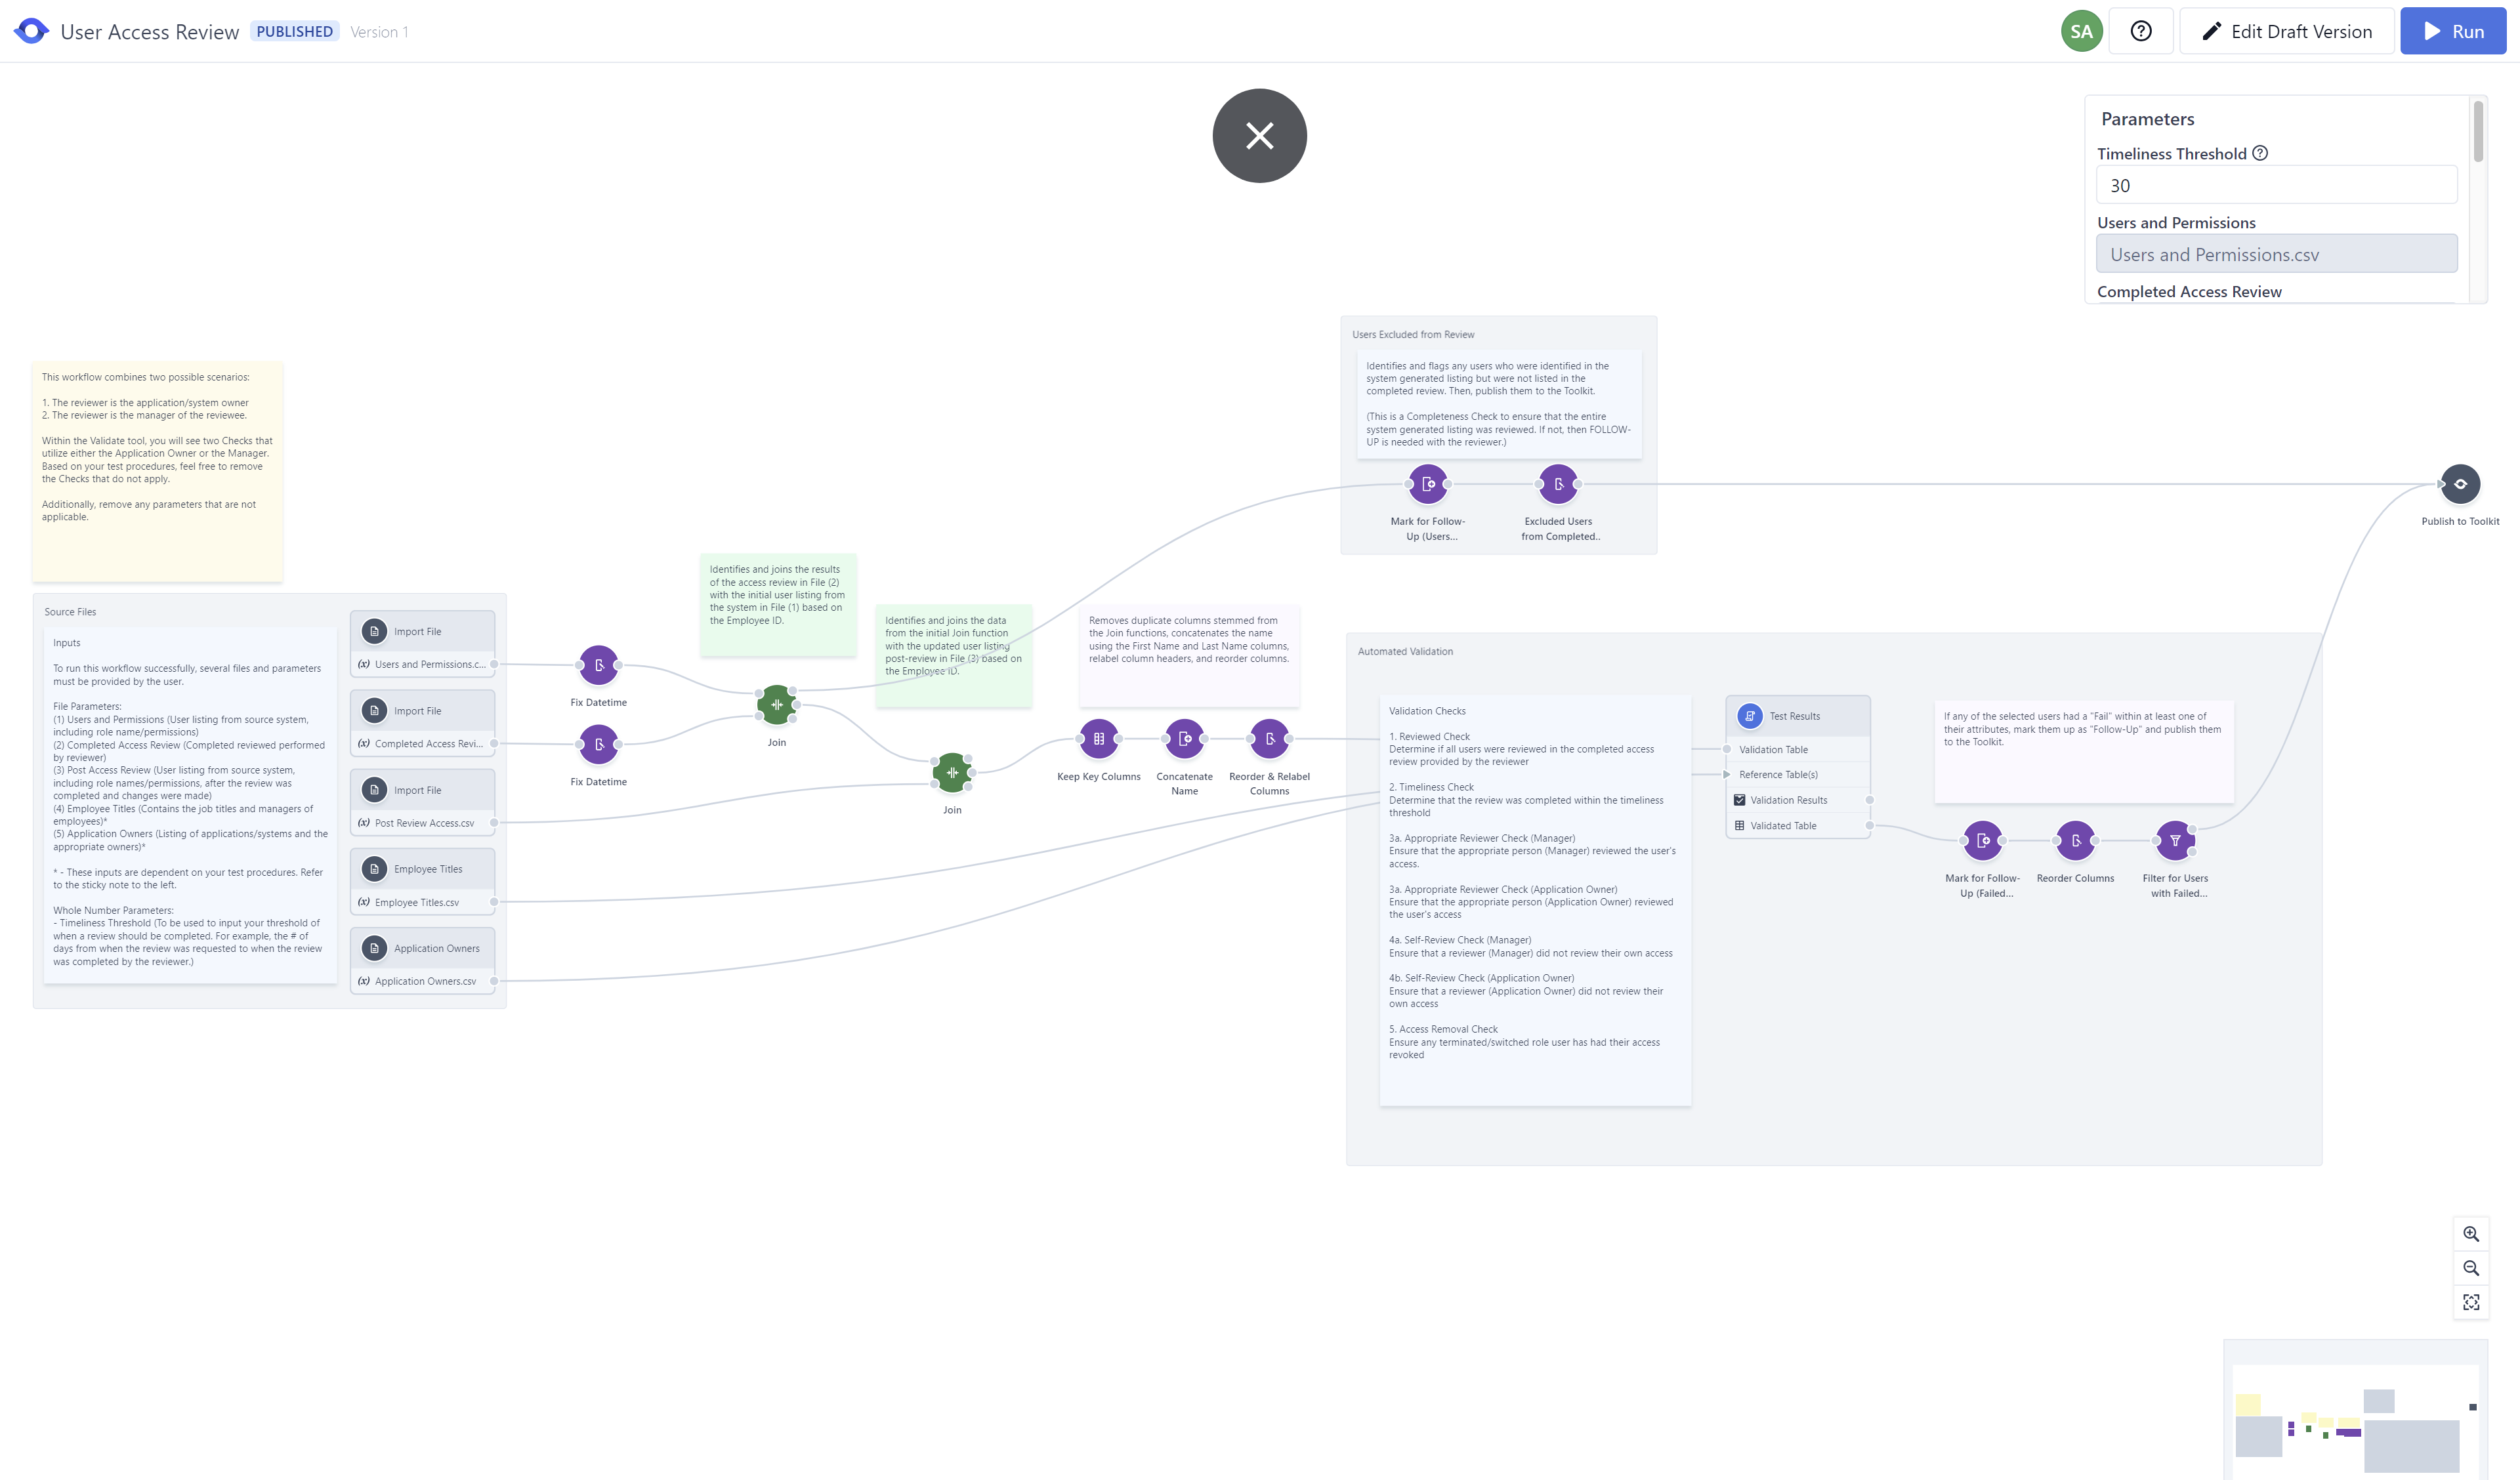Viewport: 2520px width, 1480px height.
Task: Run the workflow
Action: click(2452, 31)
